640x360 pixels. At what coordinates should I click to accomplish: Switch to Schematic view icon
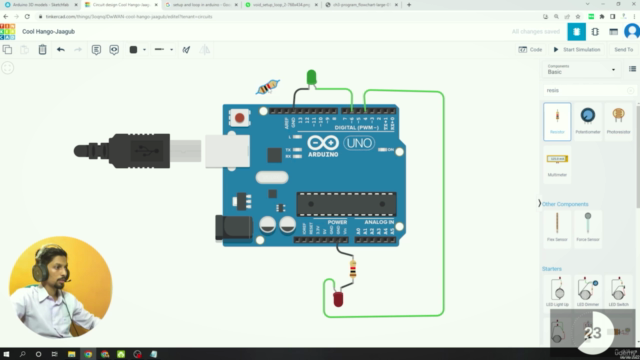[595, 31]
